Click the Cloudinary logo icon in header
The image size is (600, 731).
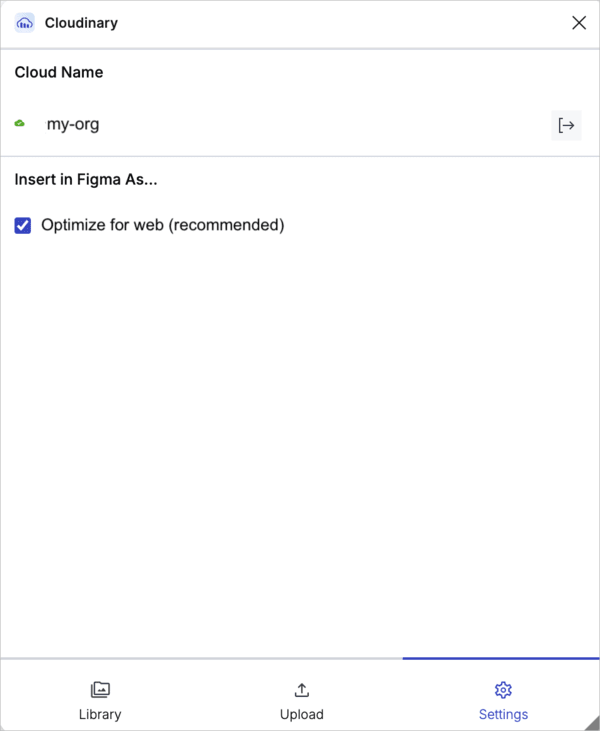point(25,23)
